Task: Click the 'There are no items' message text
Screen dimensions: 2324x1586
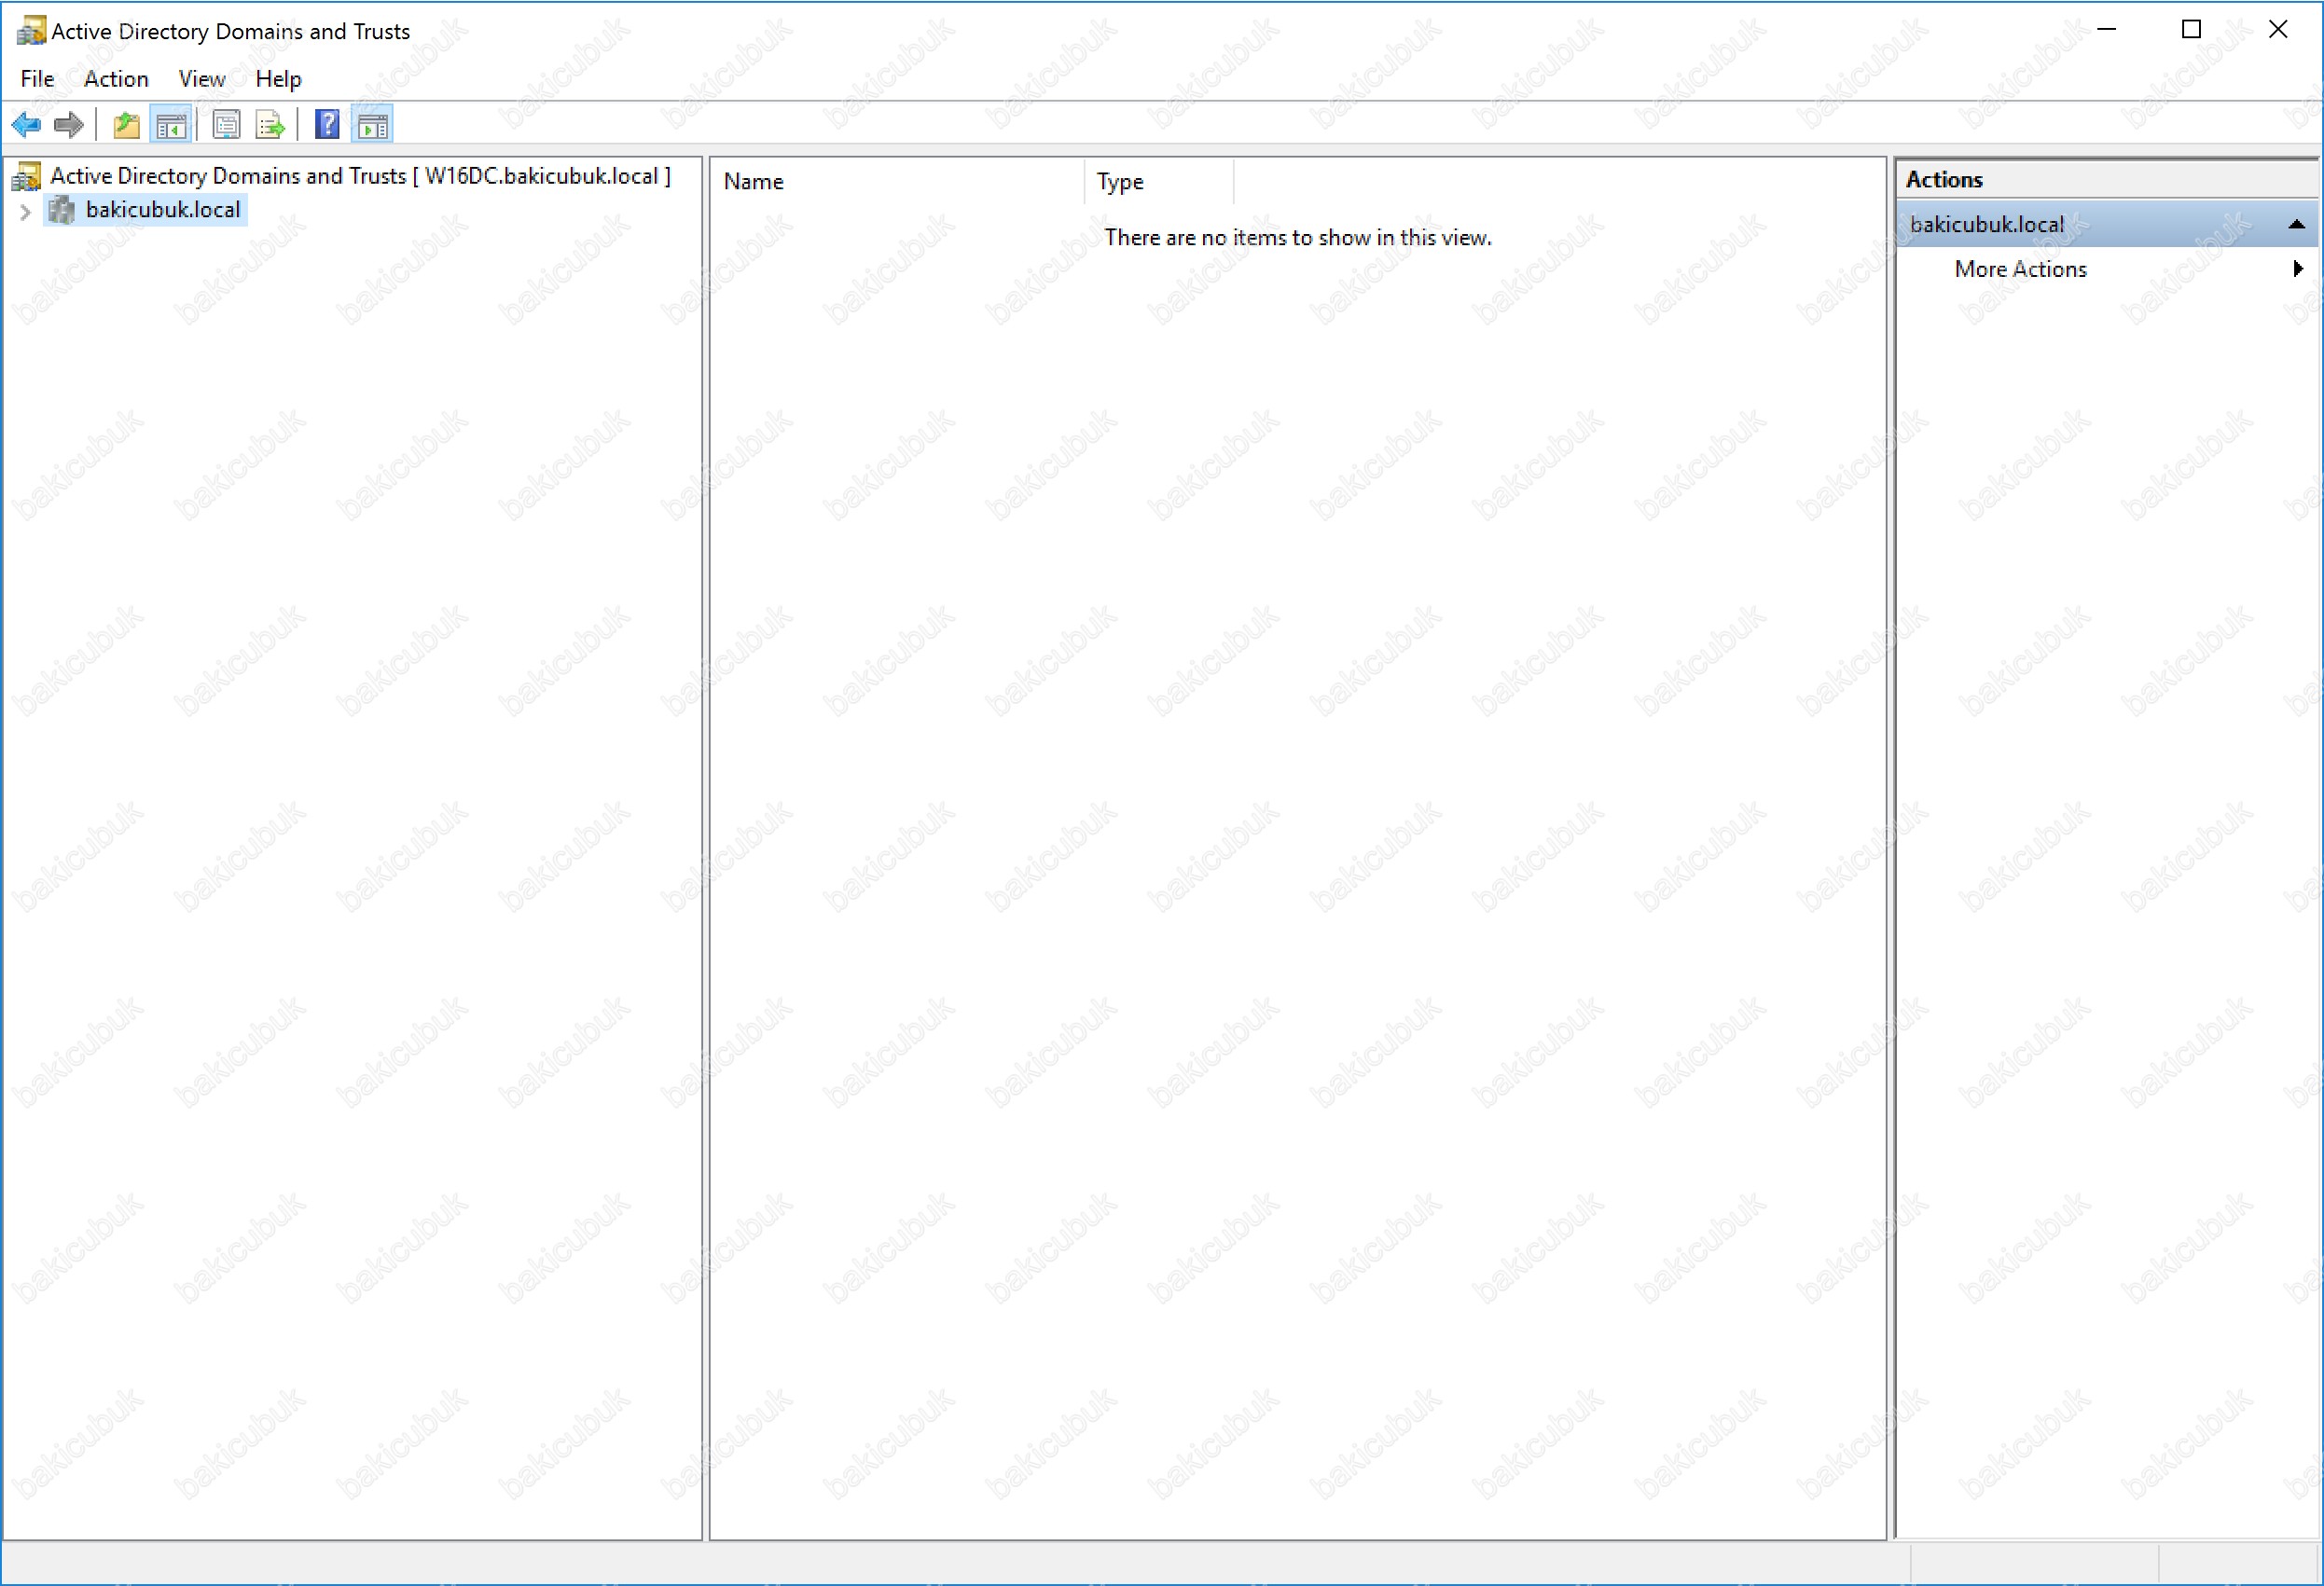Action: (1297, 238)
